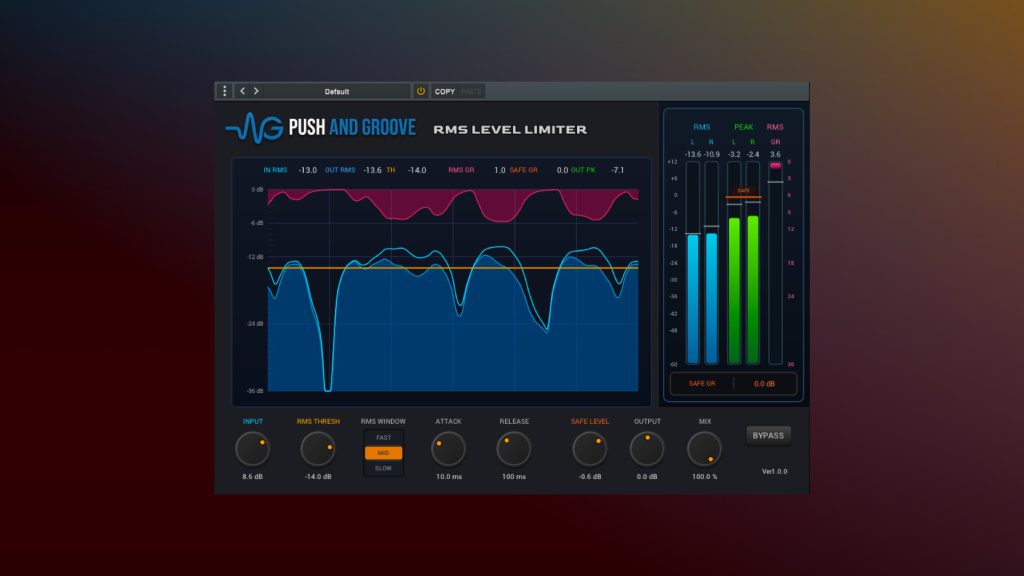
Task: Click the 100.0 % mix value
Action: pyautogui.click(x=705, y=477)
